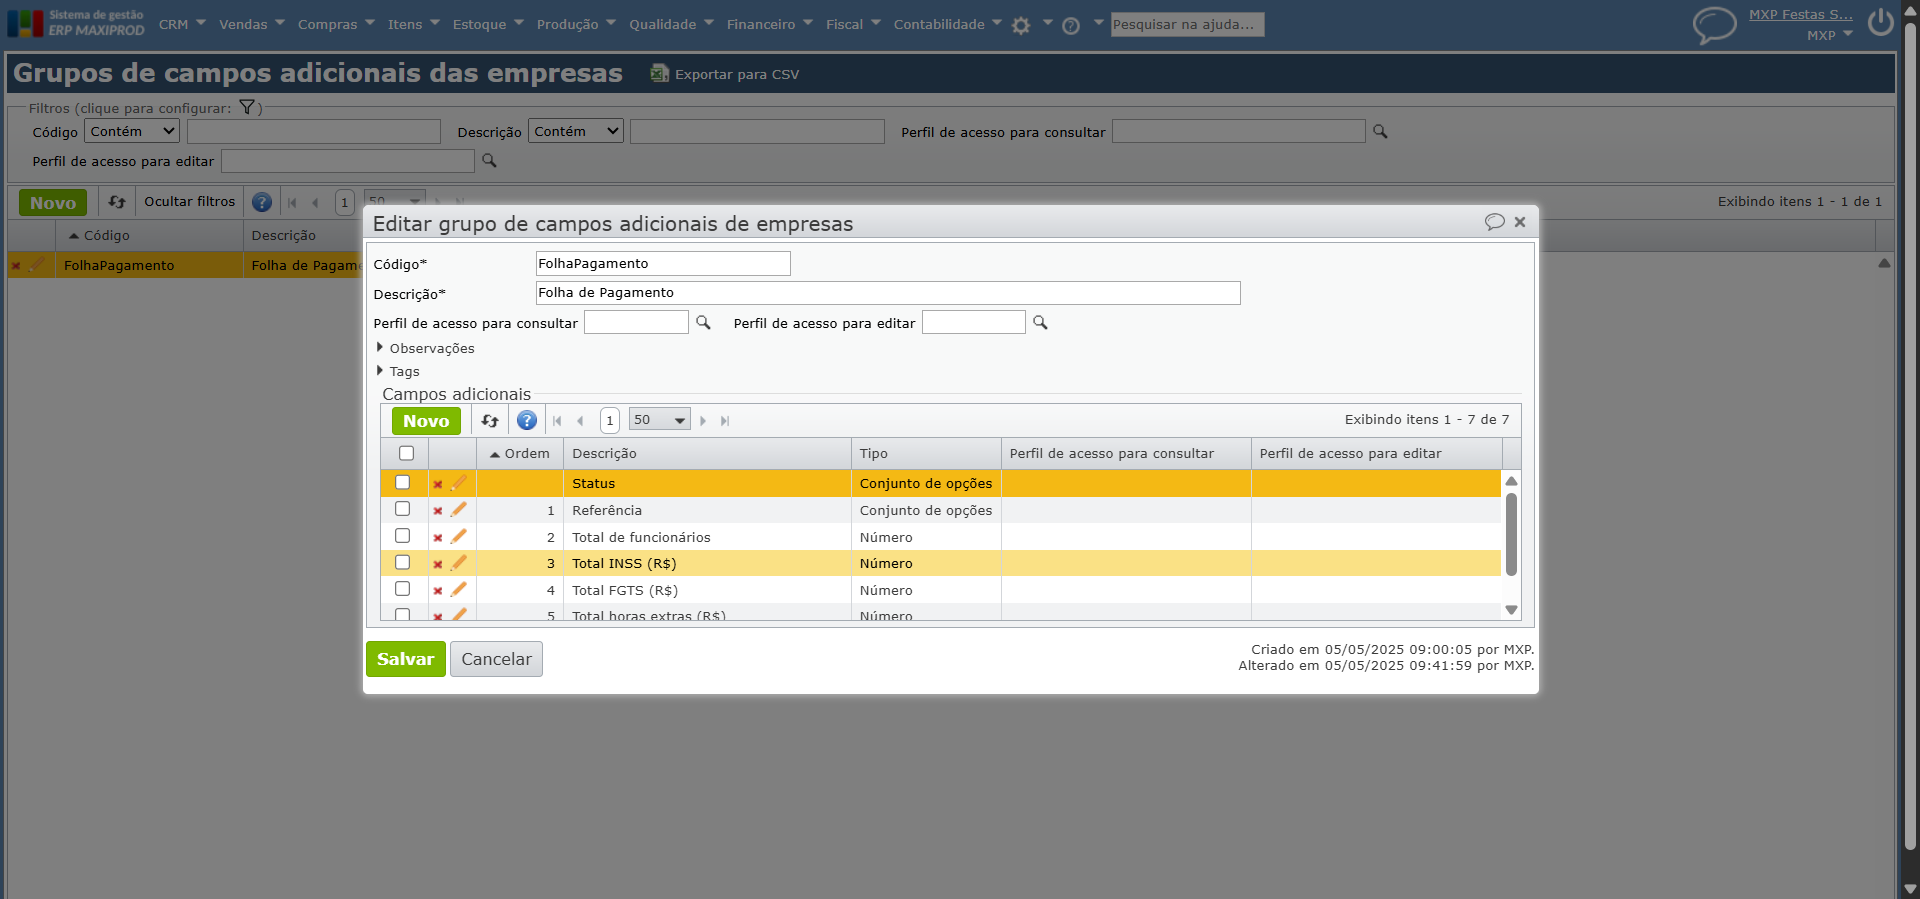Click Novo in Campos adicionais toolbar
Viewport: 1920px width, 899px height.
pyautogui.click(x=426, y=421)
